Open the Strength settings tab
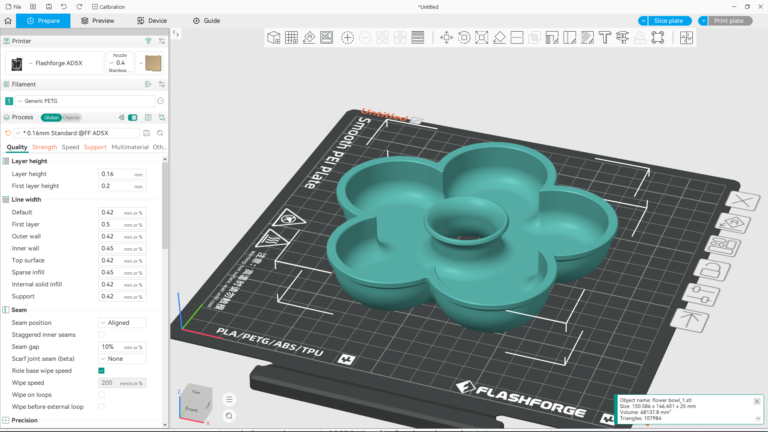 pos(45,147)
